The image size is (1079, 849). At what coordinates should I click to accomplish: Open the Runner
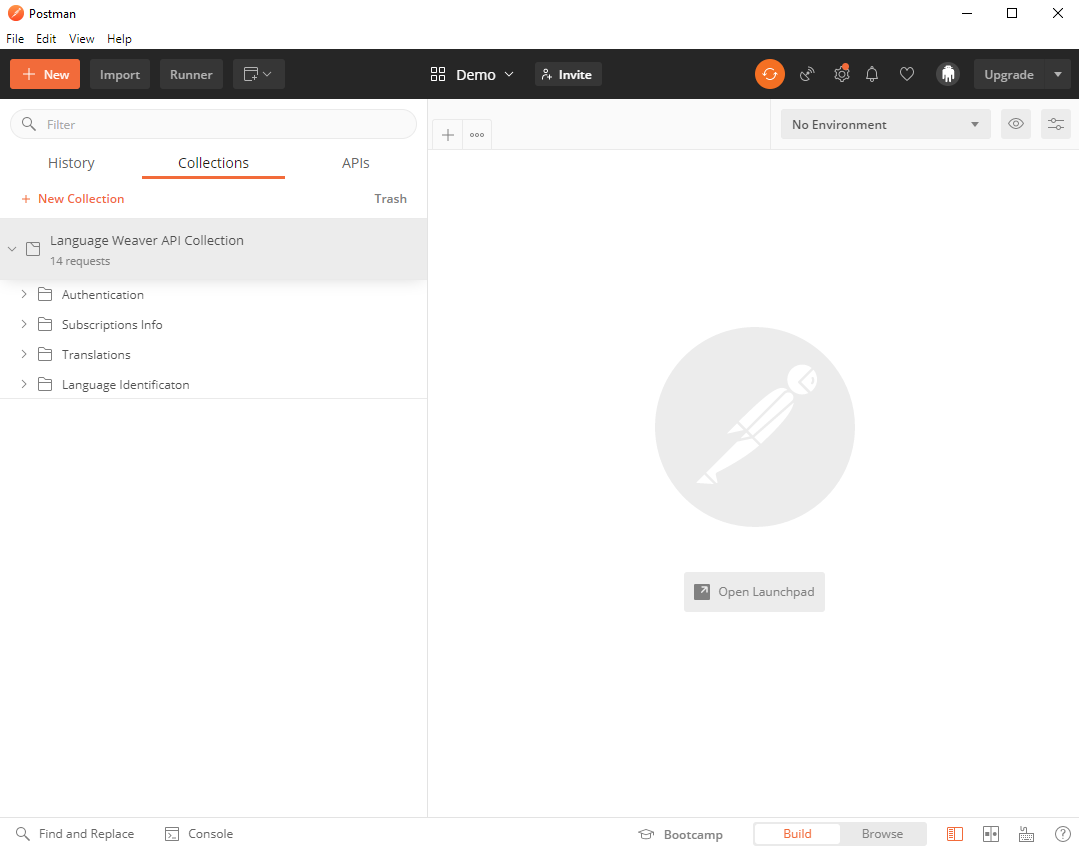tap(191, 74)
